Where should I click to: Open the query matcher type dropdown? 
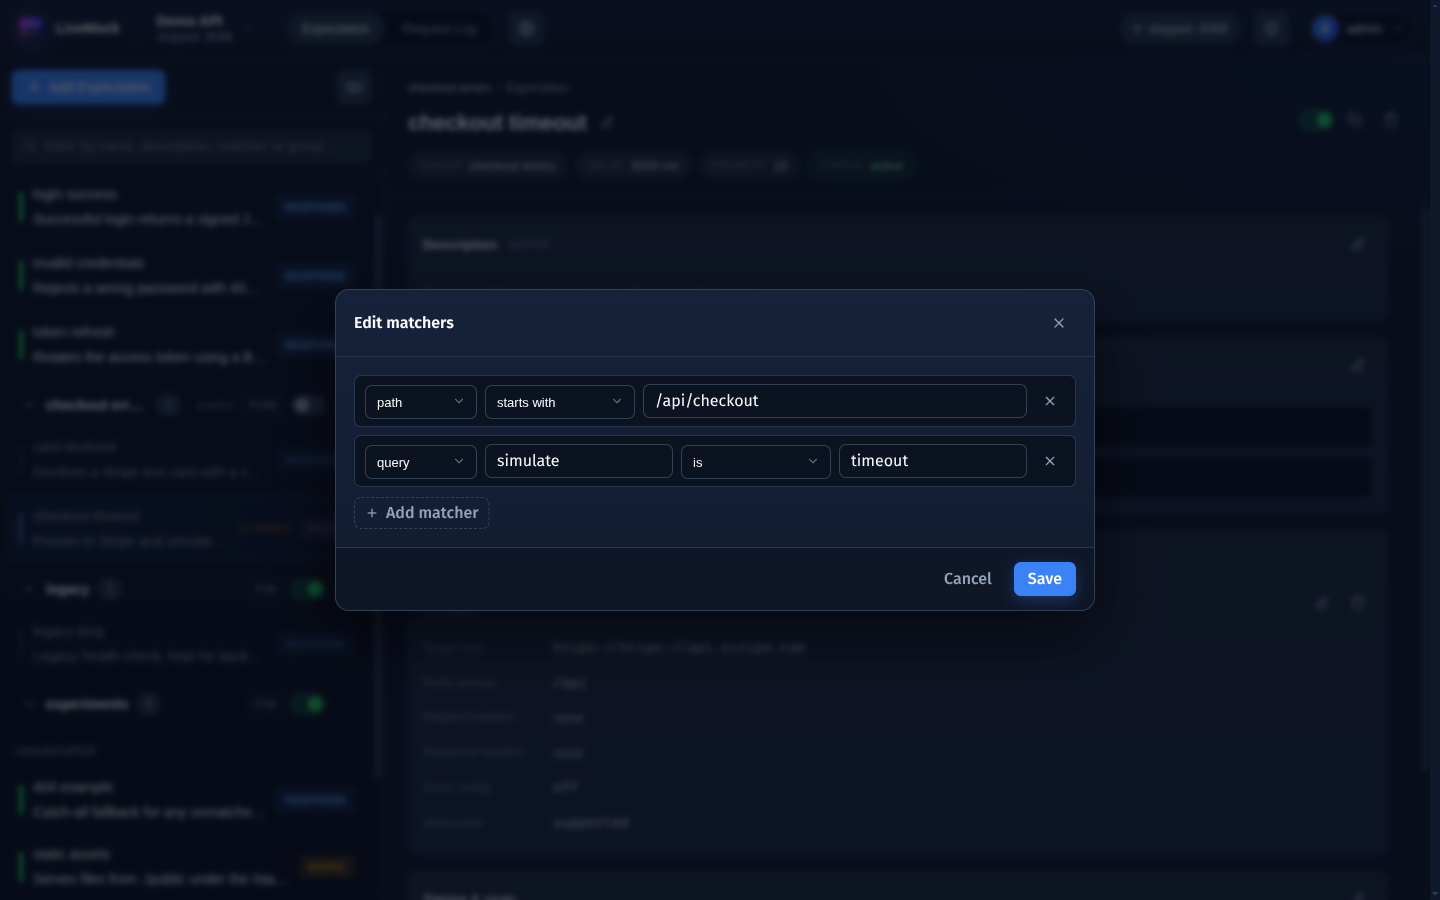tap(421, 462)
